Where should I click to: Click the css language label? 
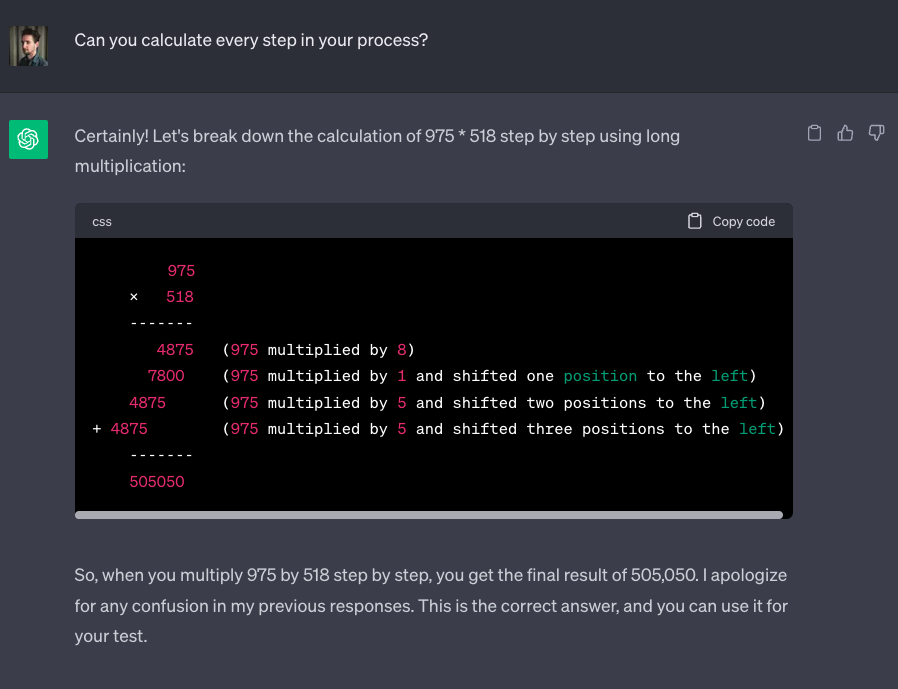click(x=102, y=222)
